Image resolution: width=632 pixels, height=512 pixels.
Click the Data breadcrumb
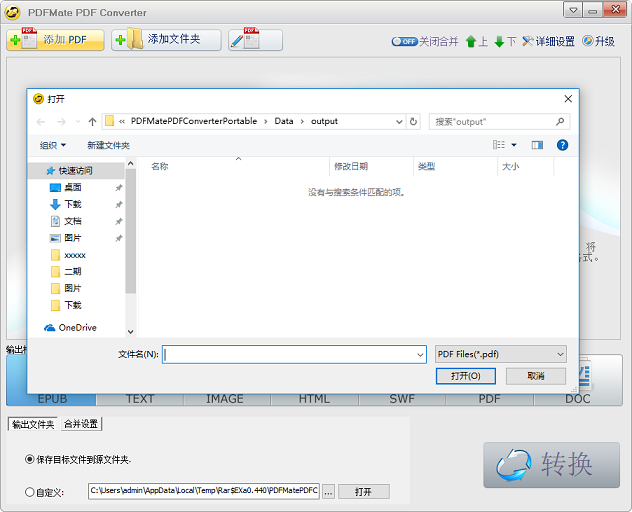tap(284, 121)
